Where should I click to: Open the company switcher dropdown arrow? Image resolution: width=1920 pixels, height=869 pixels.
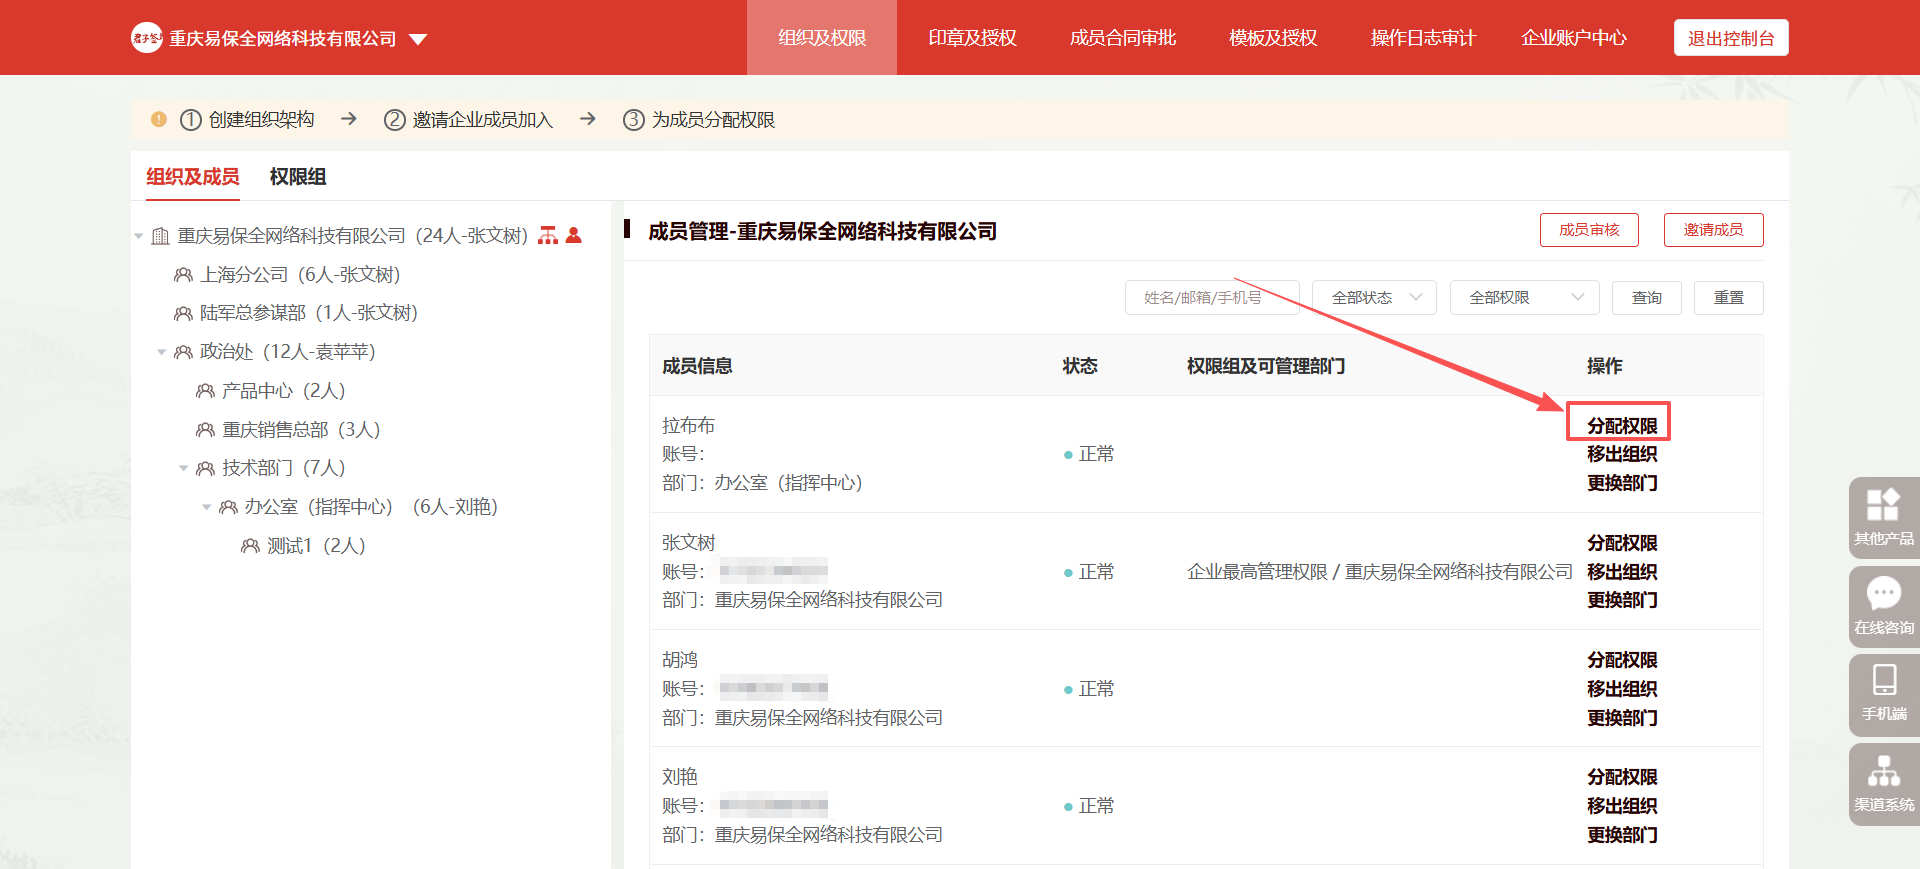[418, 39]
